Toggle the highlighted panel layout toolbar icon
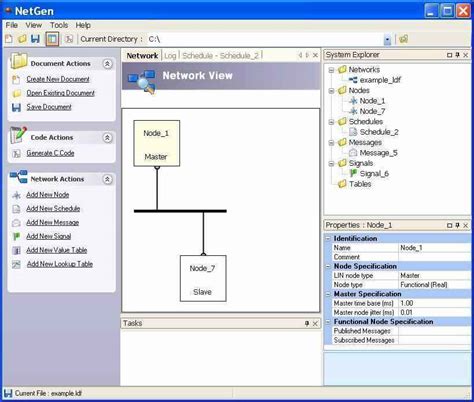Image resolution: width=474 pixels, height=402 pixels. 52,39
